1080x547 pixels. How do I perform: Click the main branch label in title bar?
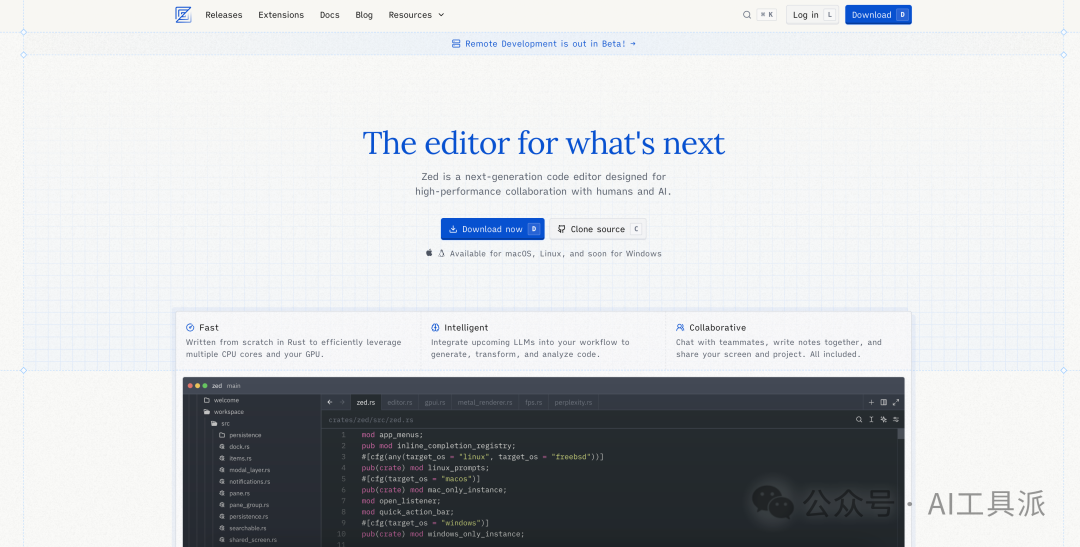233,386
